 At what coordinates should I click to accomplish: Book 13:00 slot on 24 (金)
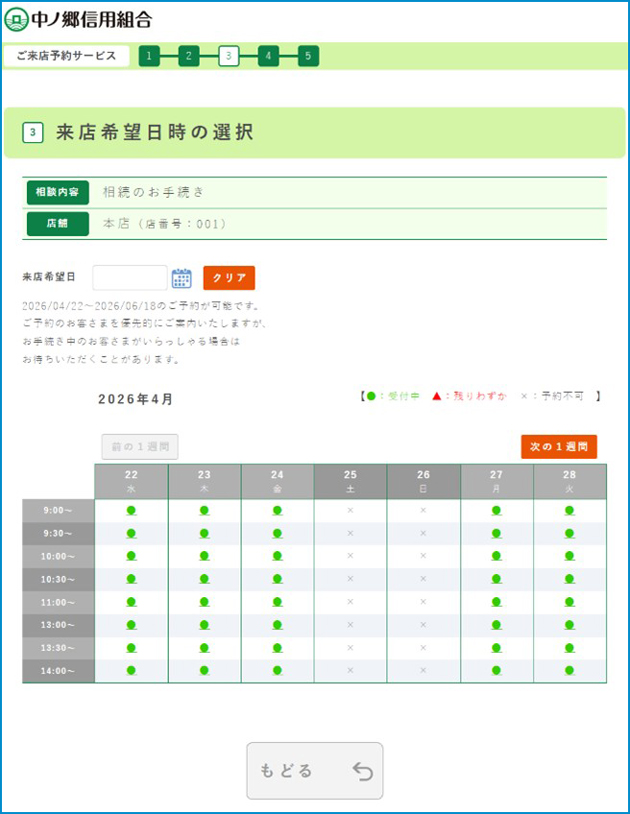(278, 625)
